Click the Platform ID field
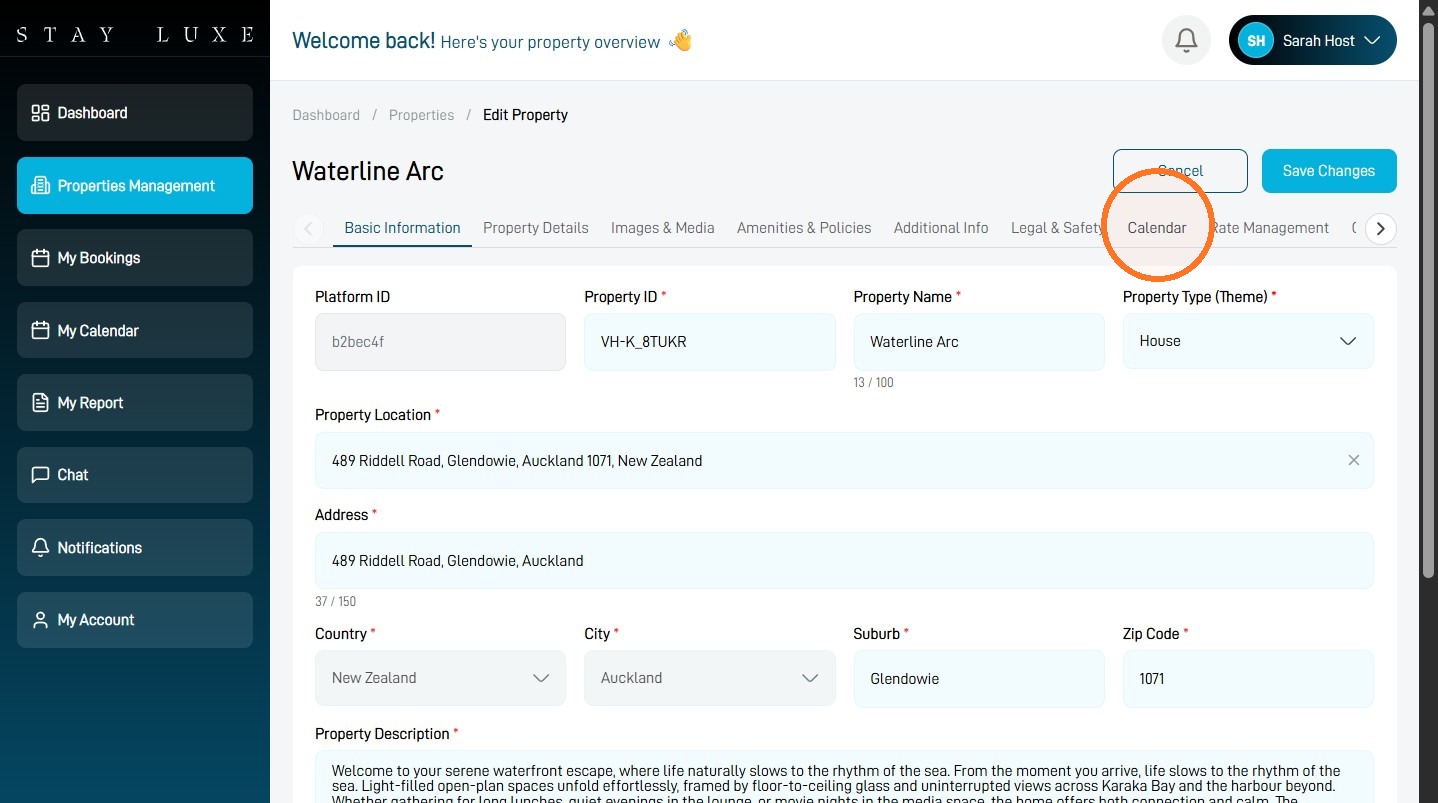The height and width of the screenshot is (803, 1438). 440,342
